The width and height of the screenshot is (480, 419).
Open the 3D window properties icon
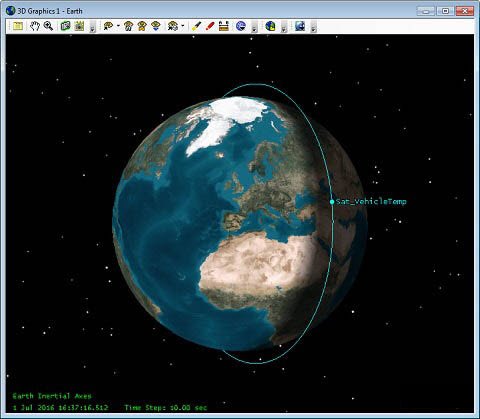(18, 26)
